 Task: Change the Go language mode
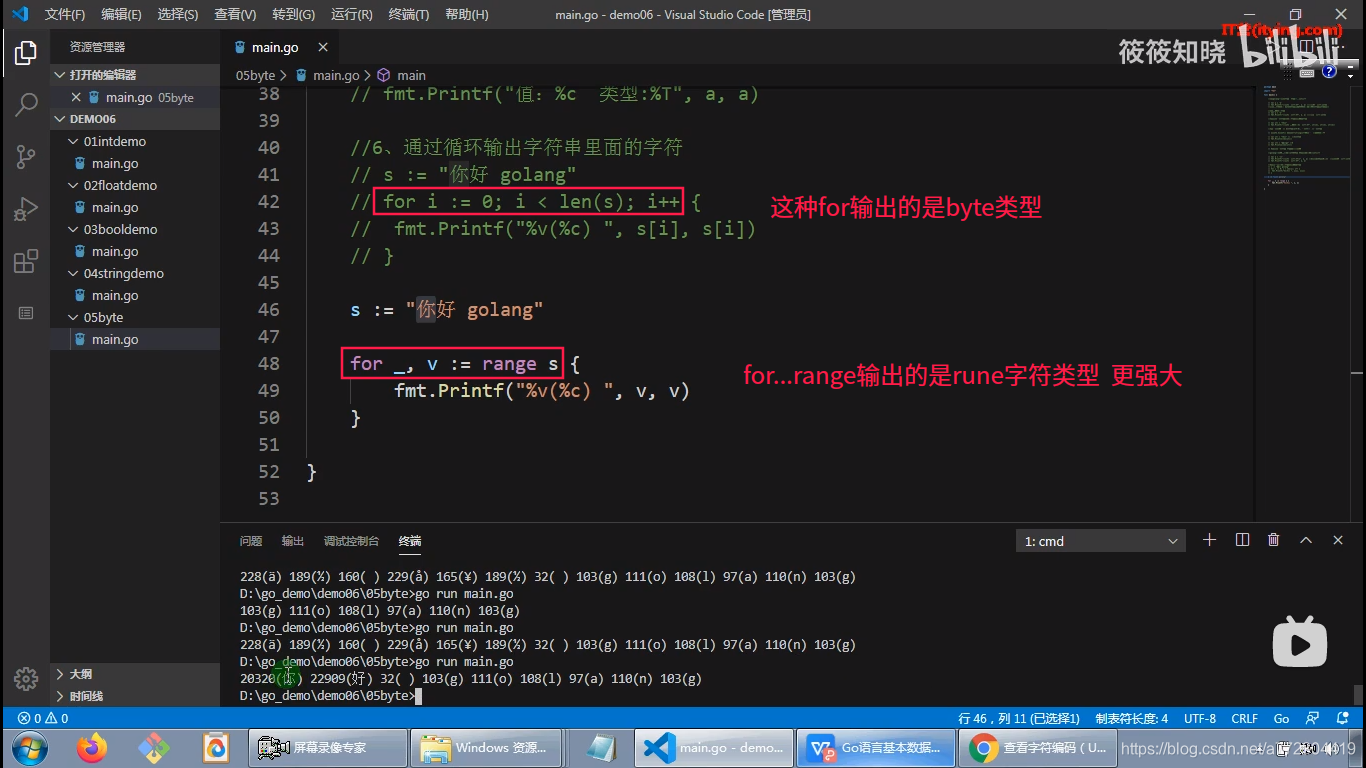coord(1281,718)
